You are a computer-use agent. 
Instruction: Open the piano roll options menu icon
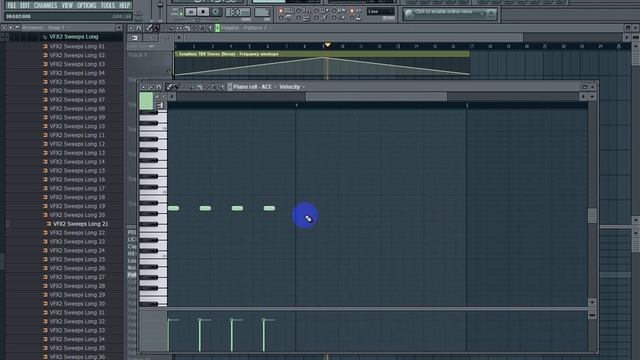point(143,87)
